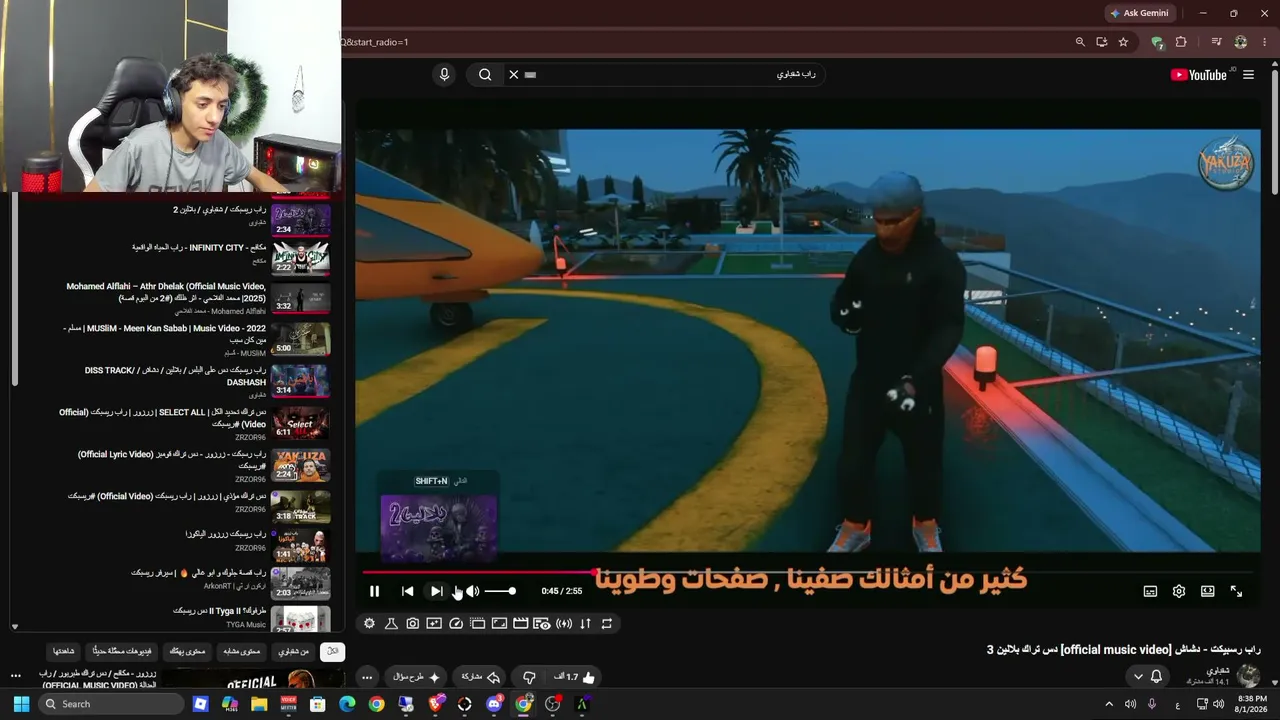
Task: Open the Chrome profile avatar
Action: (1241, 42)
